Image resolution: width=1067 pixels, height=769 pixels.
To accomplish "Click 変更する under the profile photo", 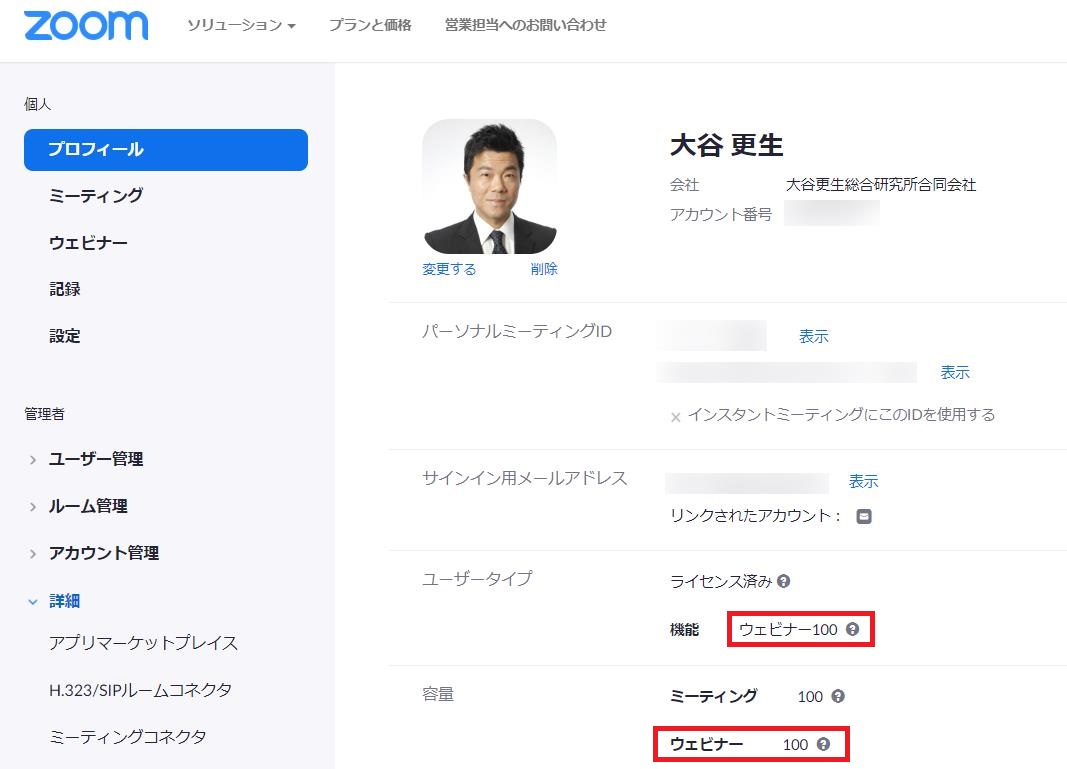I will pyautogui.click(x=449, y=269).
